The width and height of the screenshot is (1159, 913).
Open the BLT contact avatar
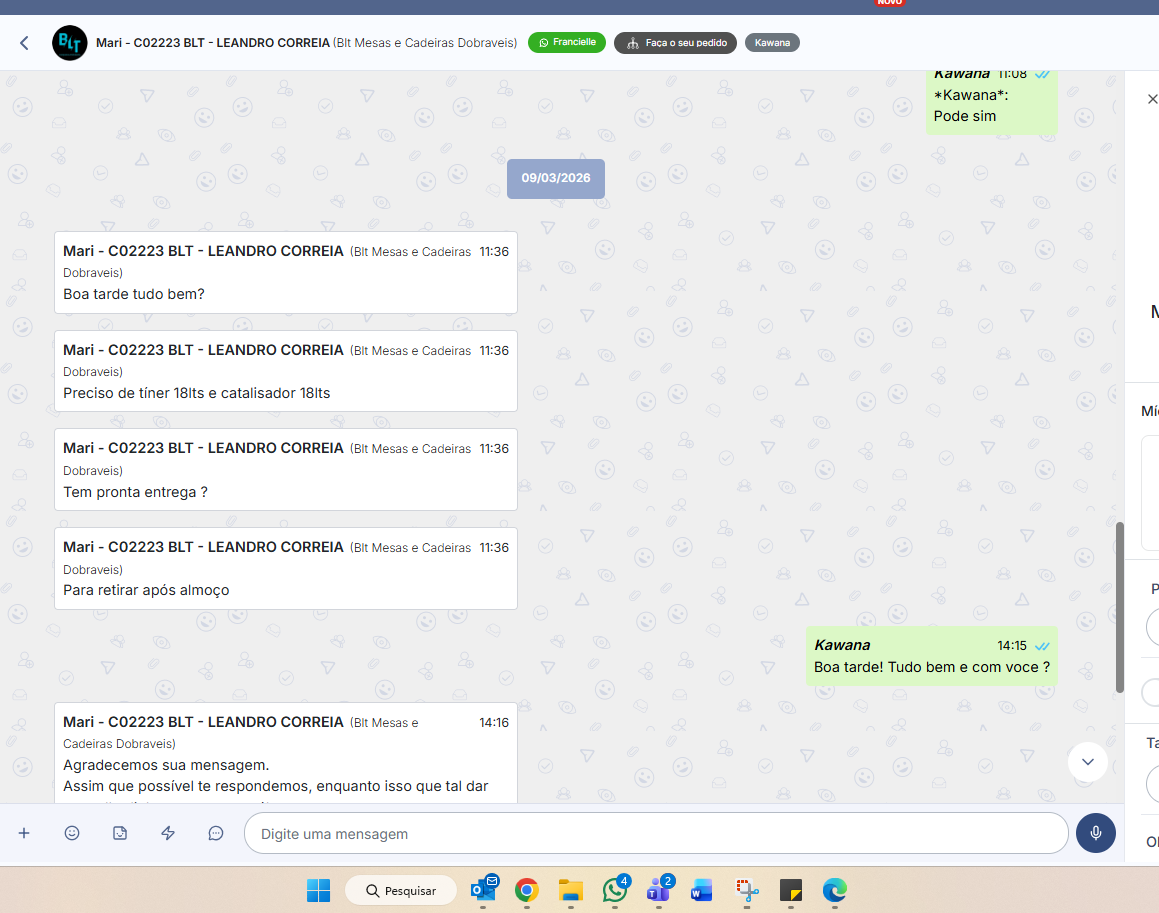(70, 43)
